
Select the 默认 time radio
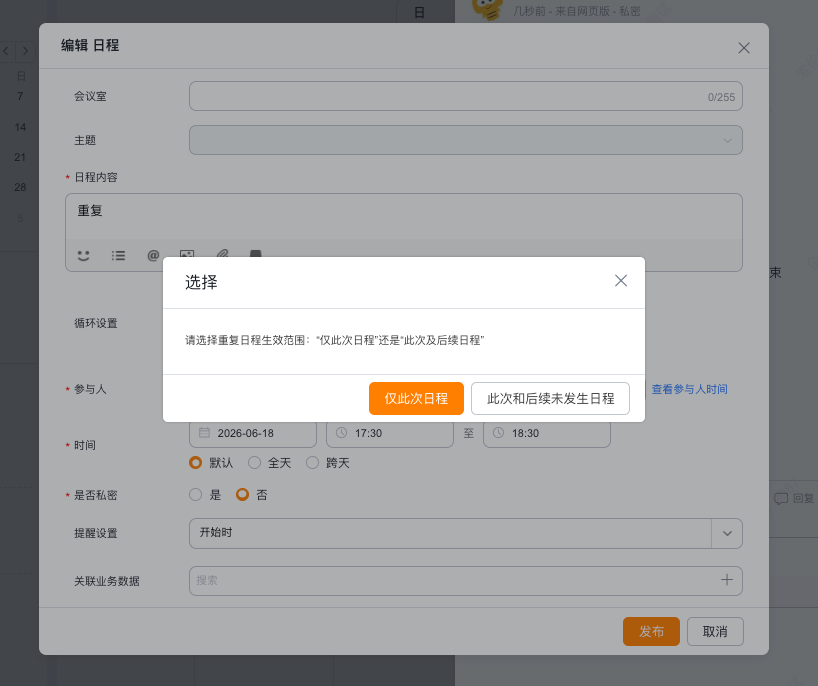196,463
